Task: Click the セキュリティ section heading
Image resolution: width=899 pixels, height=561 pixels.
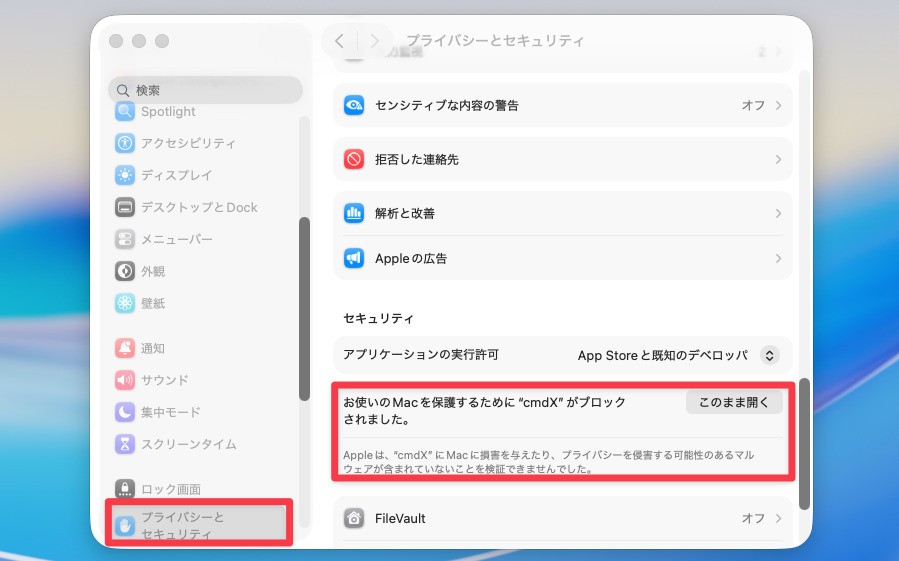Action: (x=378, y=318)
